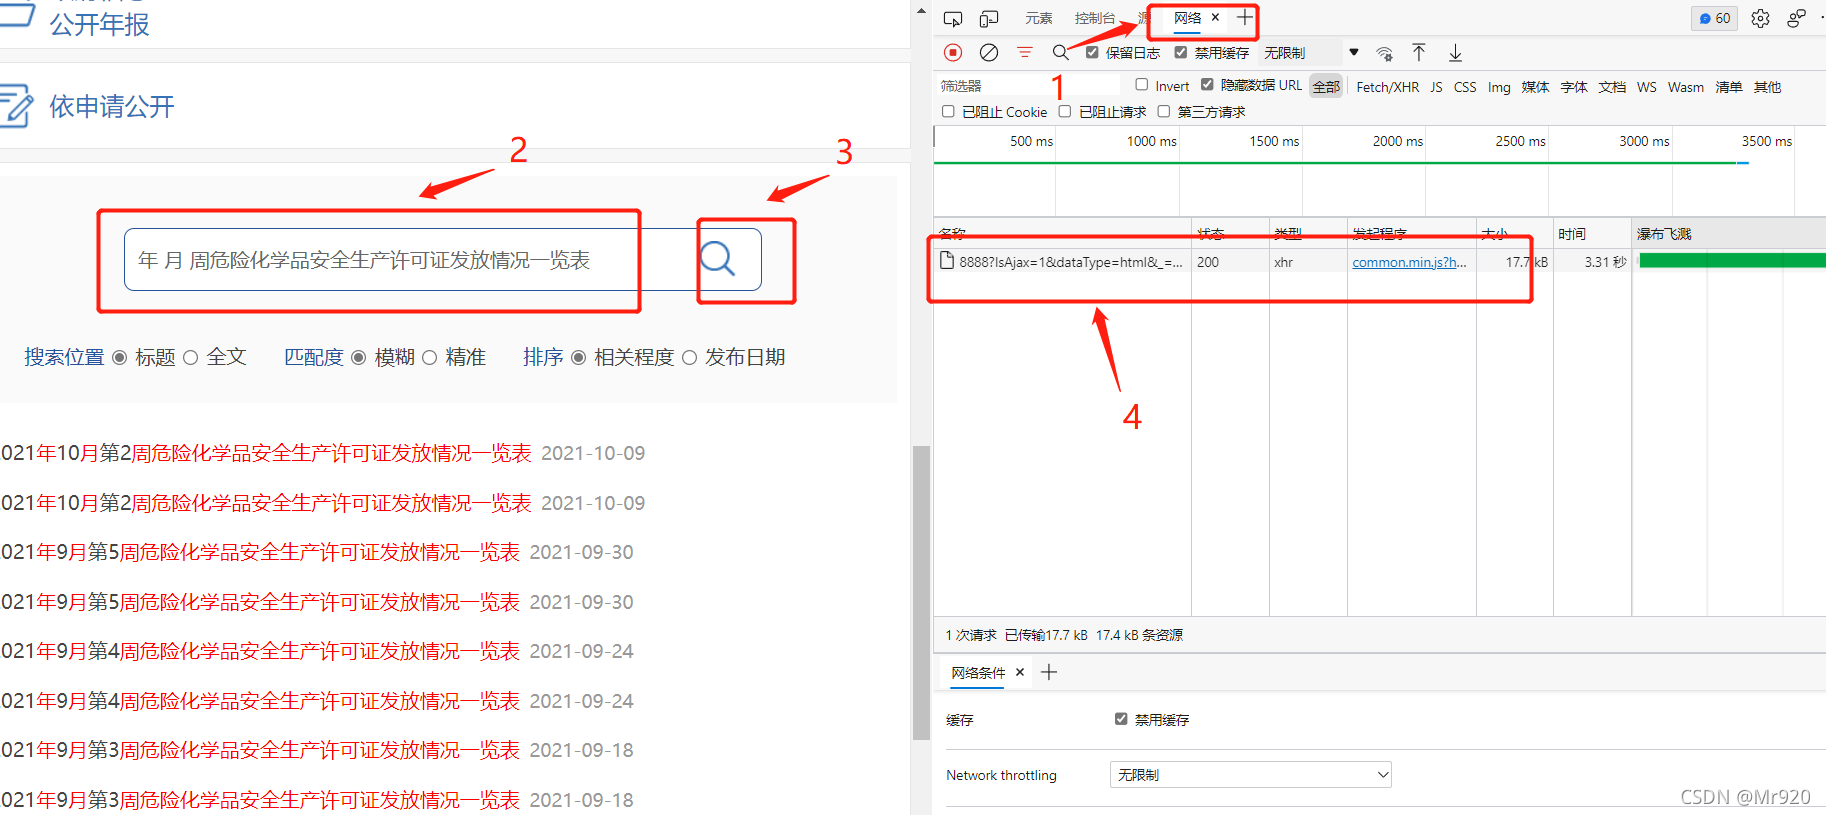Open 依申请公开 link on the page
This screenshot has height=815, width=1826.
coord(112,106)
